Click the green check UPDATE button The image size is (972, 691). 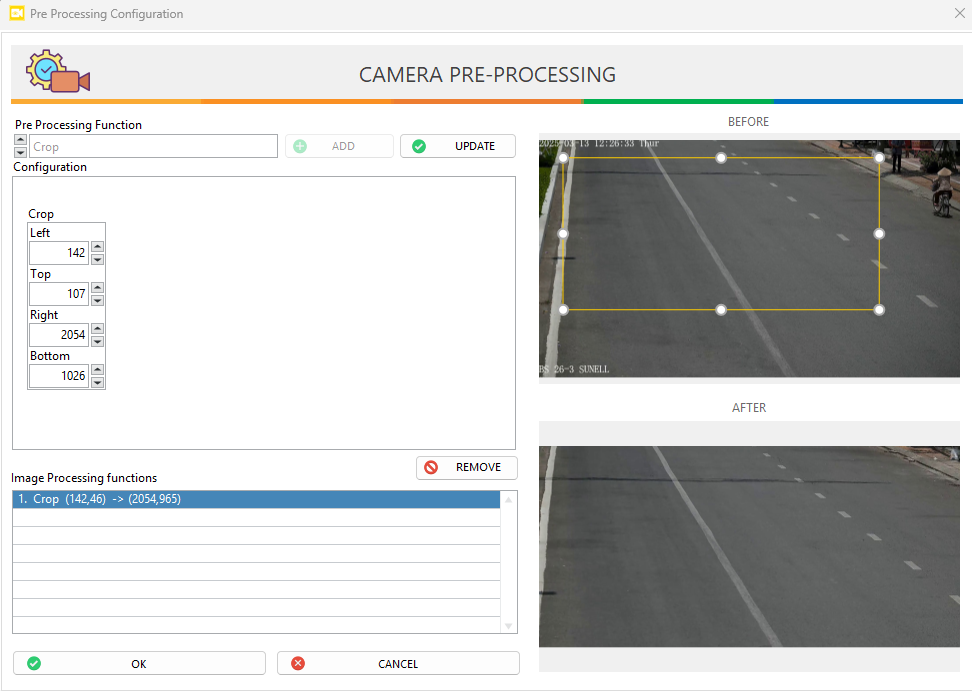click(x=458, y=146)
